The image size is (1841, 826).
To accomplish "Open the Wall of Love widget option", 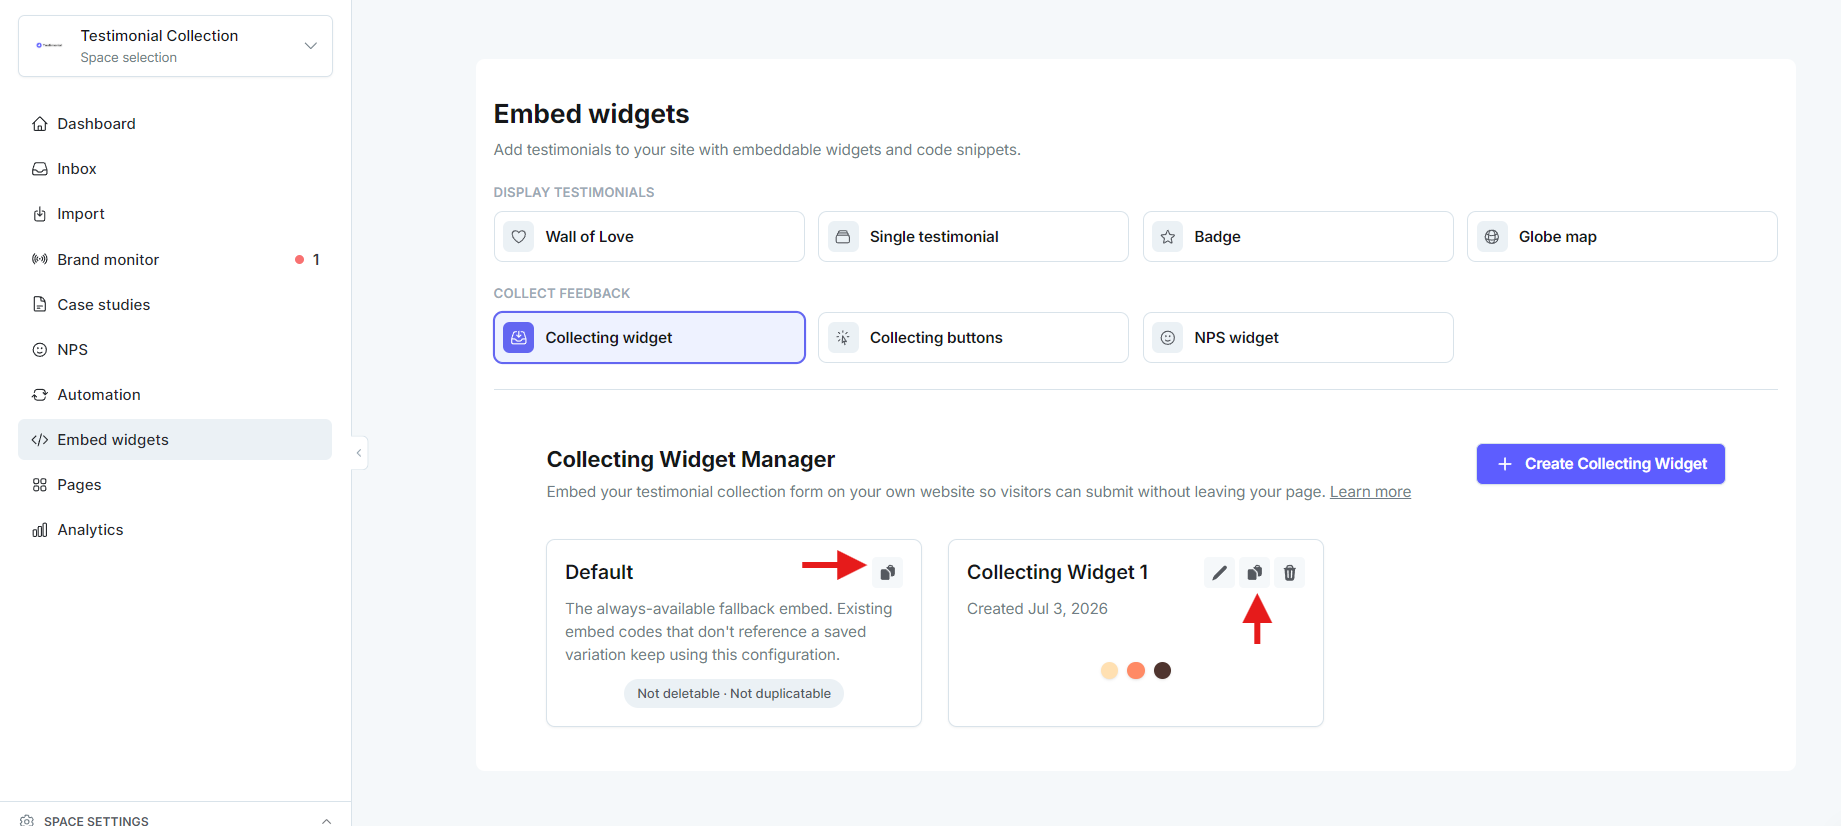I will pyautogui.click(x=649, y=237).
